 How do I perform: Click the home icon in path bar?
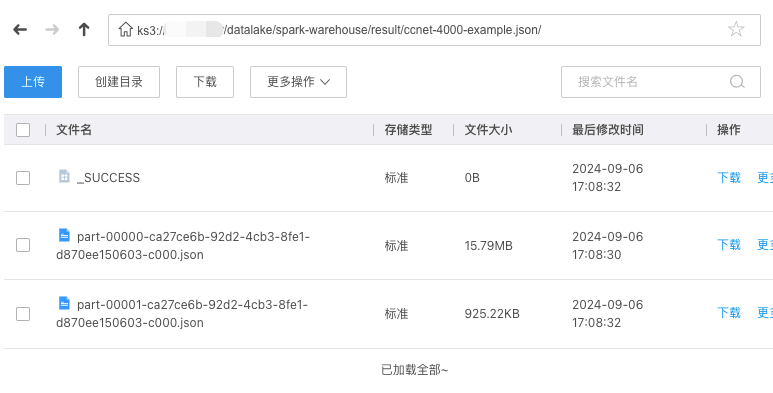point(125,30)
